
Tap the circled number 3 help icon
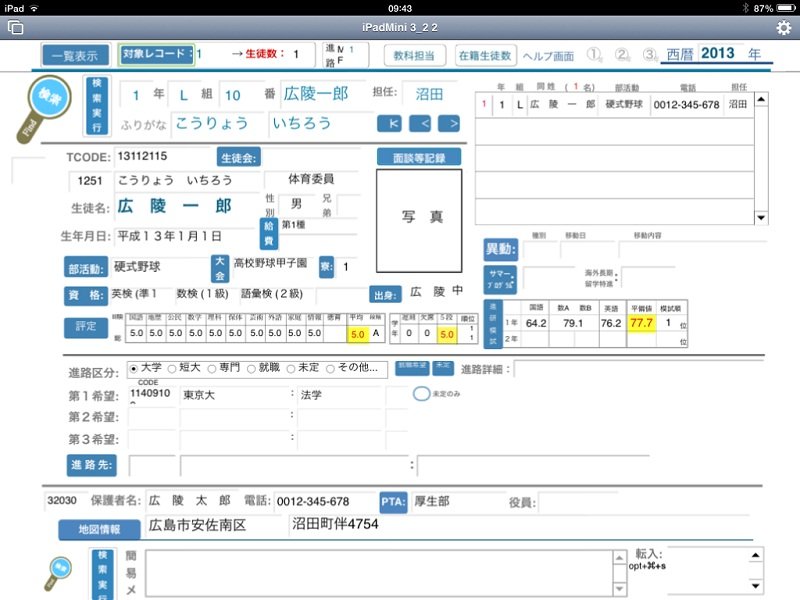[x=649, y=54]
